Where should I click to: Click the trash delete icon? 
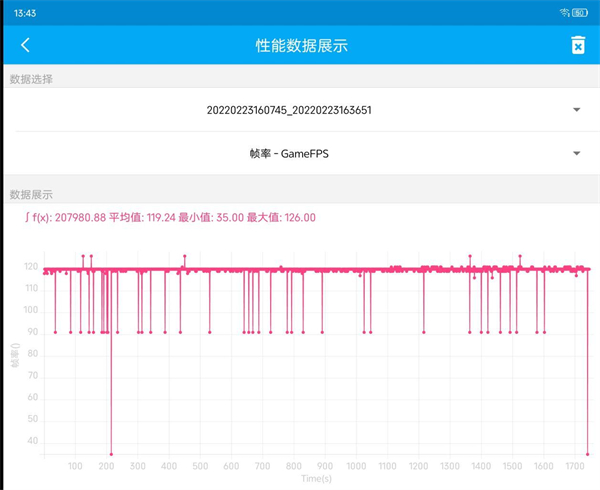[x=577, y=45]
